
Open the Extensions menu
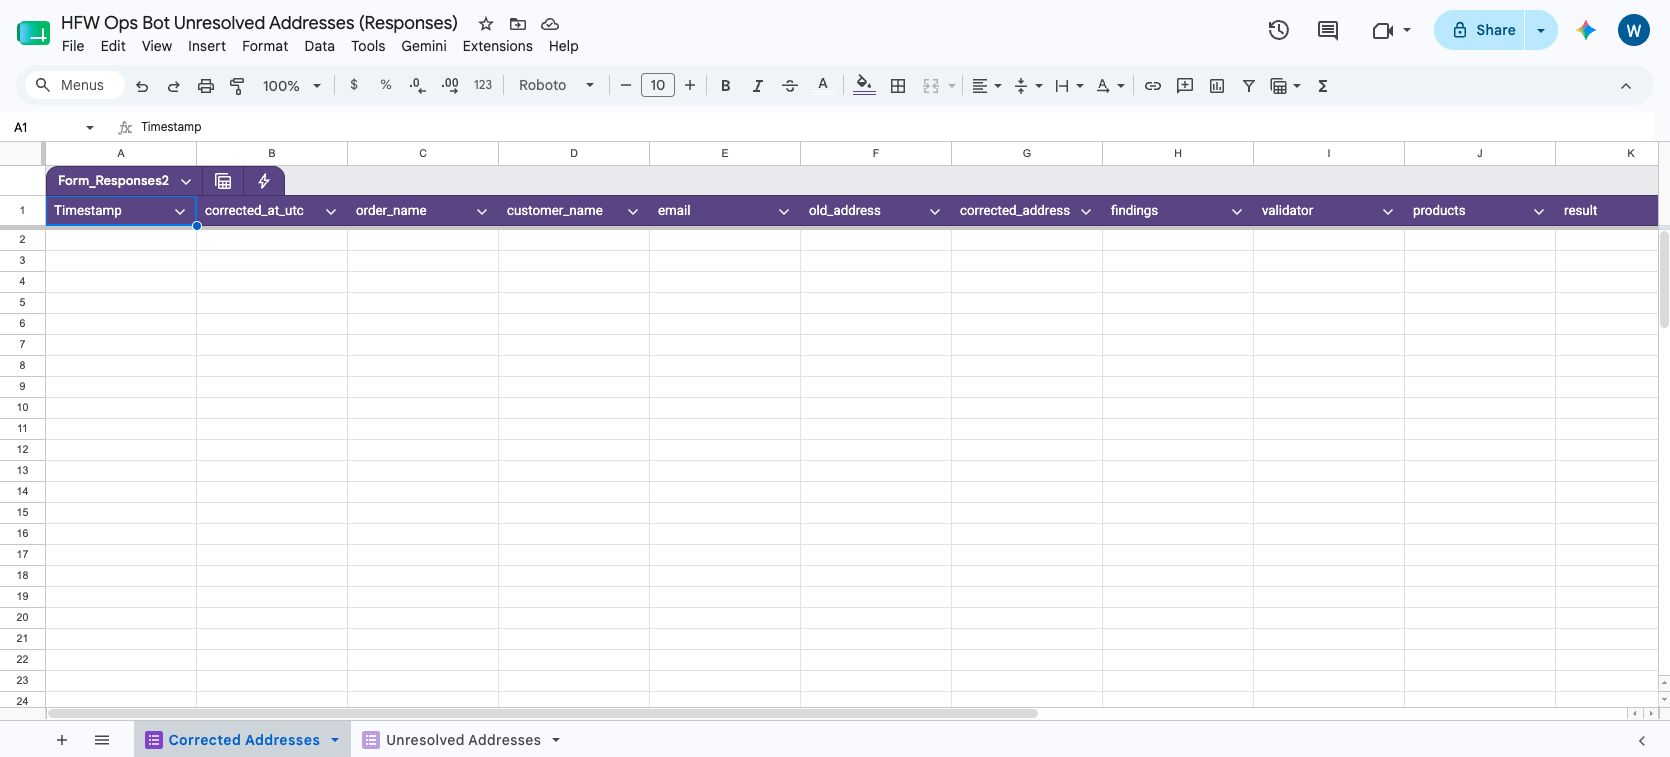pyautogui.click(x=498, y=46)
